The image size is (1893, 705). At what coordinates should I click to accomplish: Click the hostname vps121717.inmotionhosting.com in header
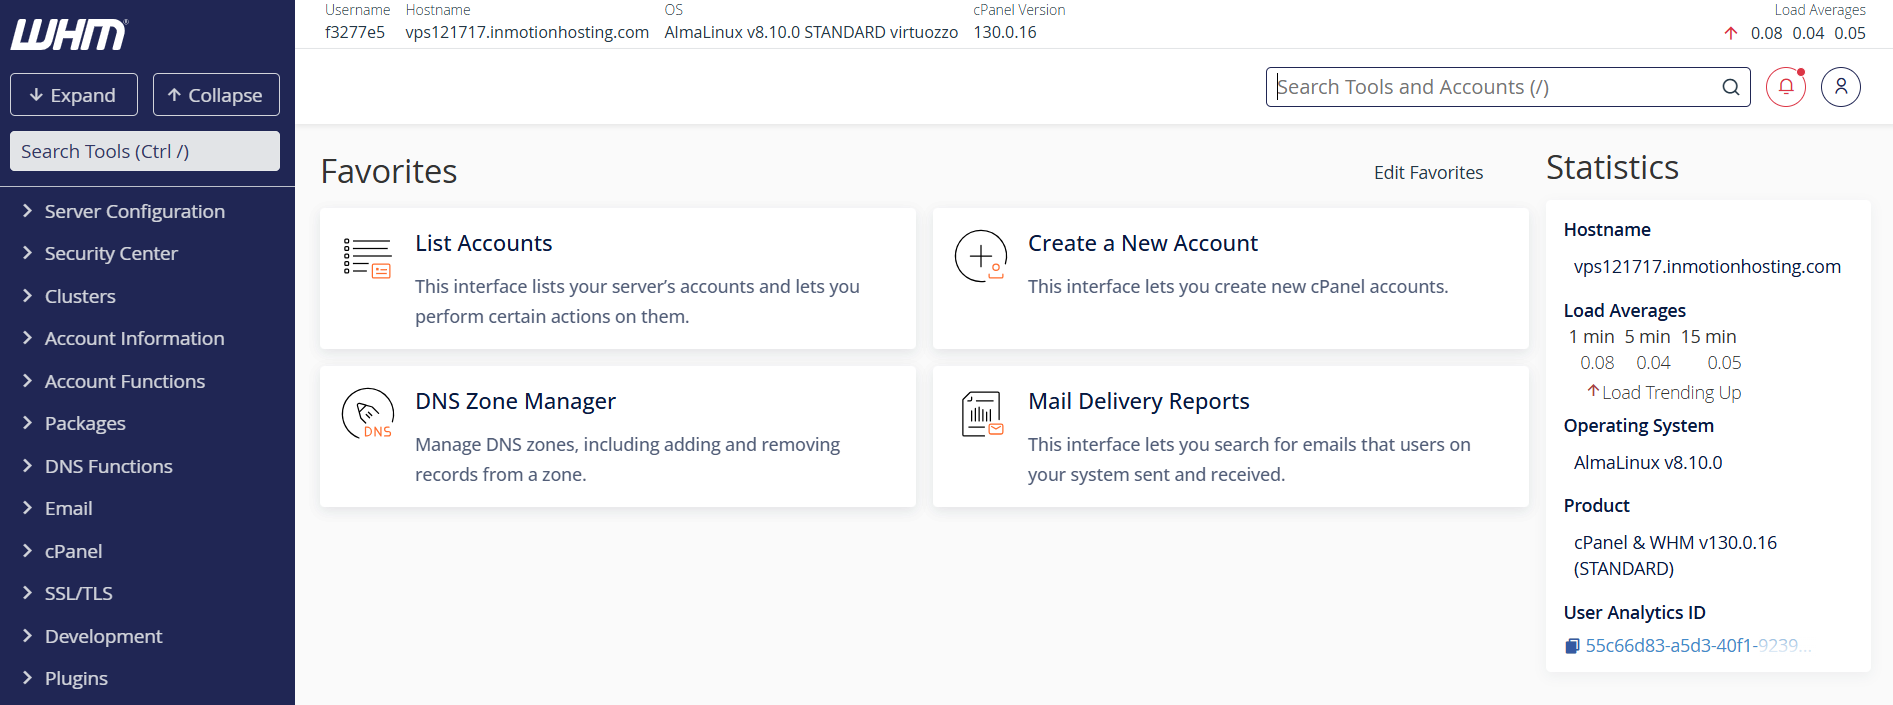pyautogui.click(x=527, y=32)
